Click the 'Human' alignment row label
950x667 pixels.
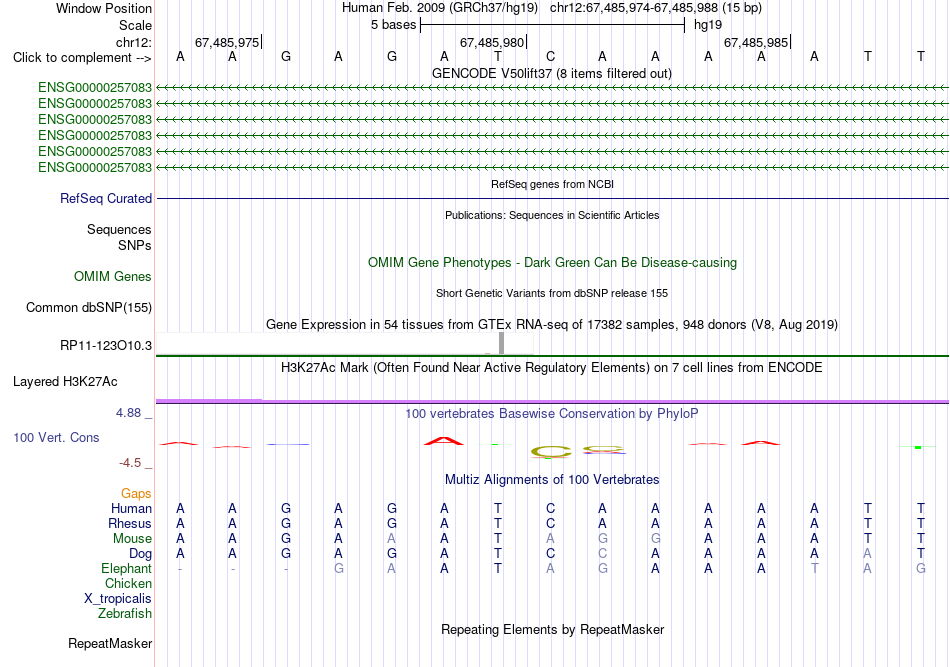point(131,508)
